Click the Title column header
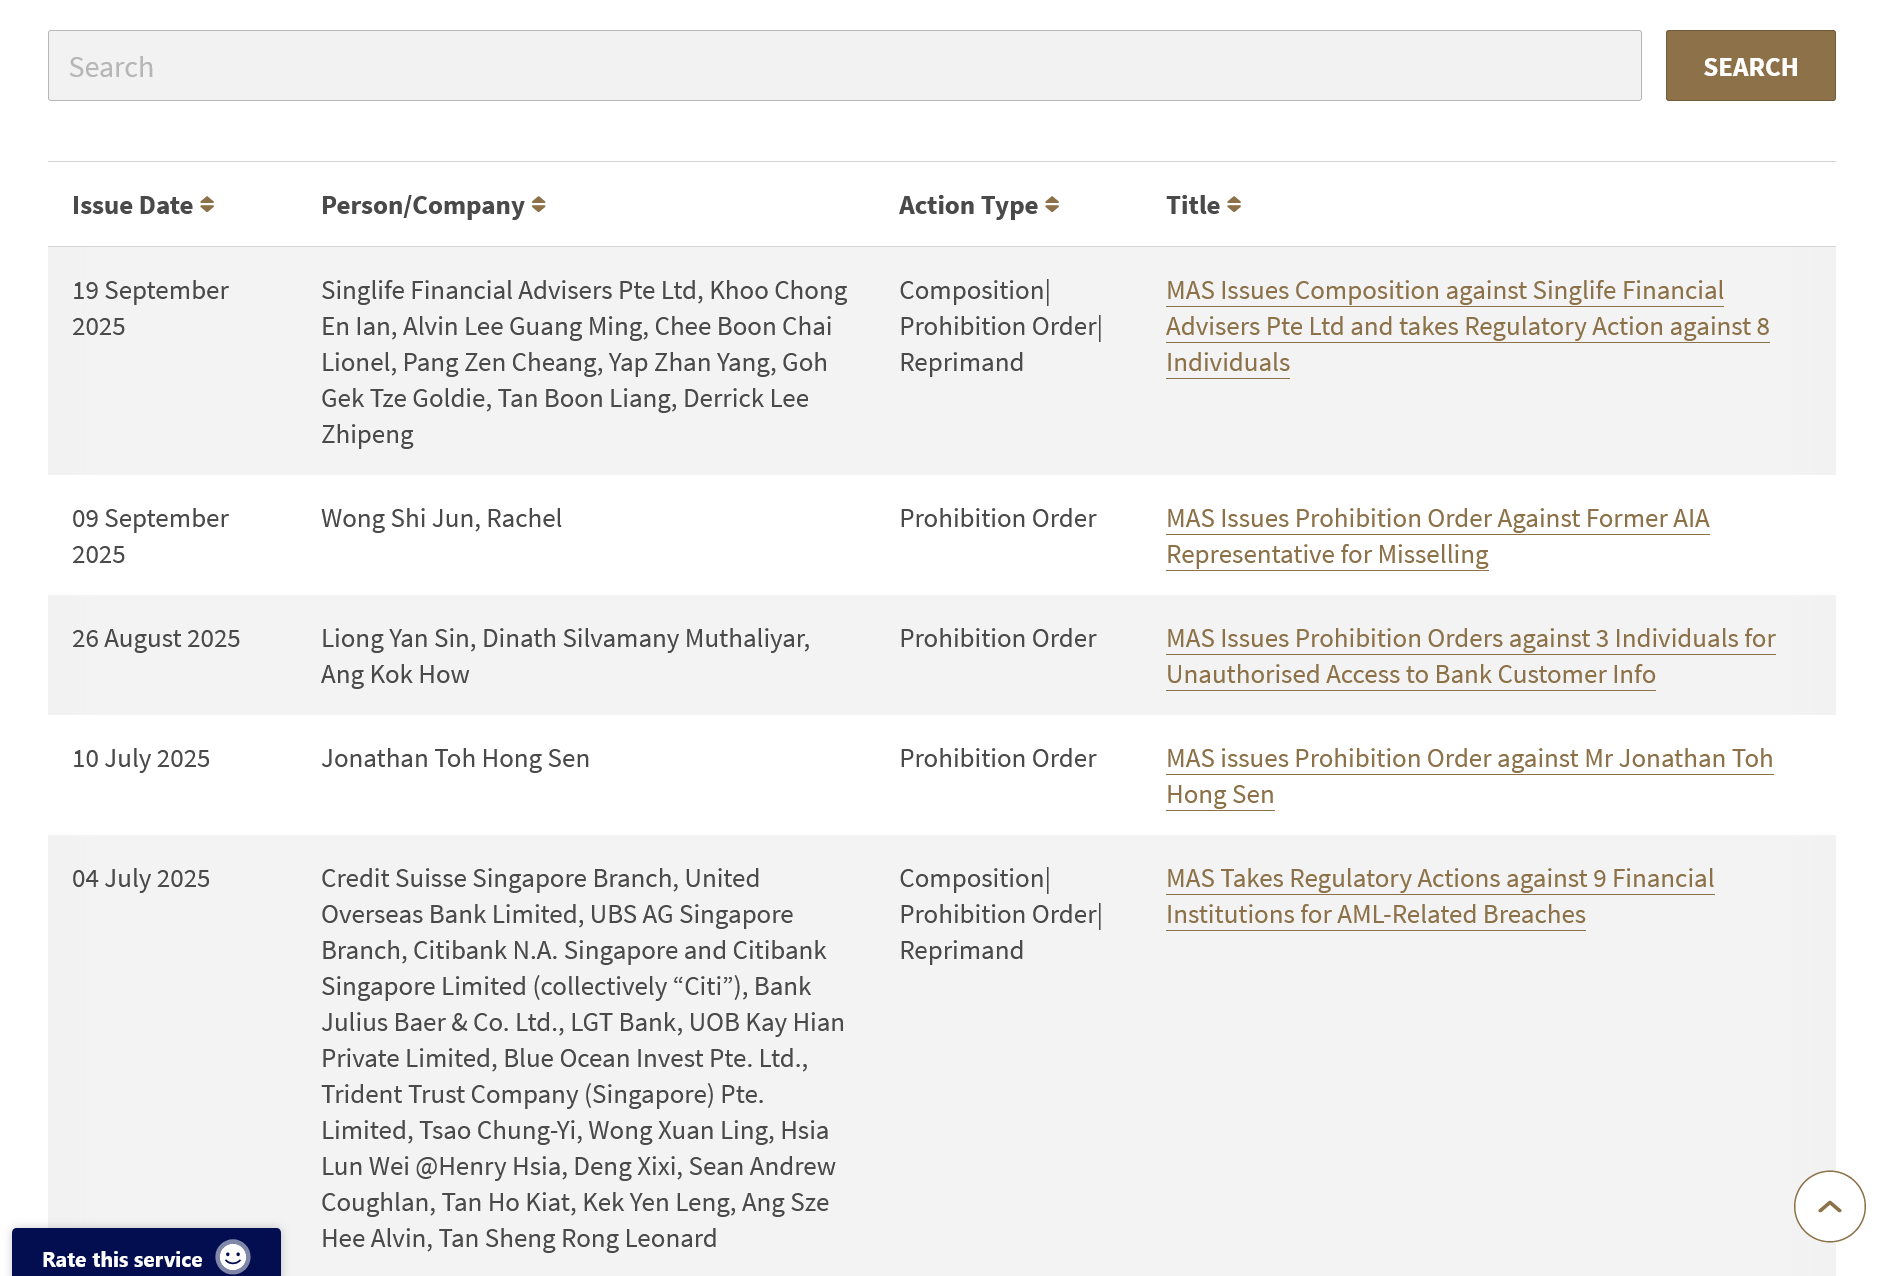Screen dimensions: 1881x1276 [1192, 205]
